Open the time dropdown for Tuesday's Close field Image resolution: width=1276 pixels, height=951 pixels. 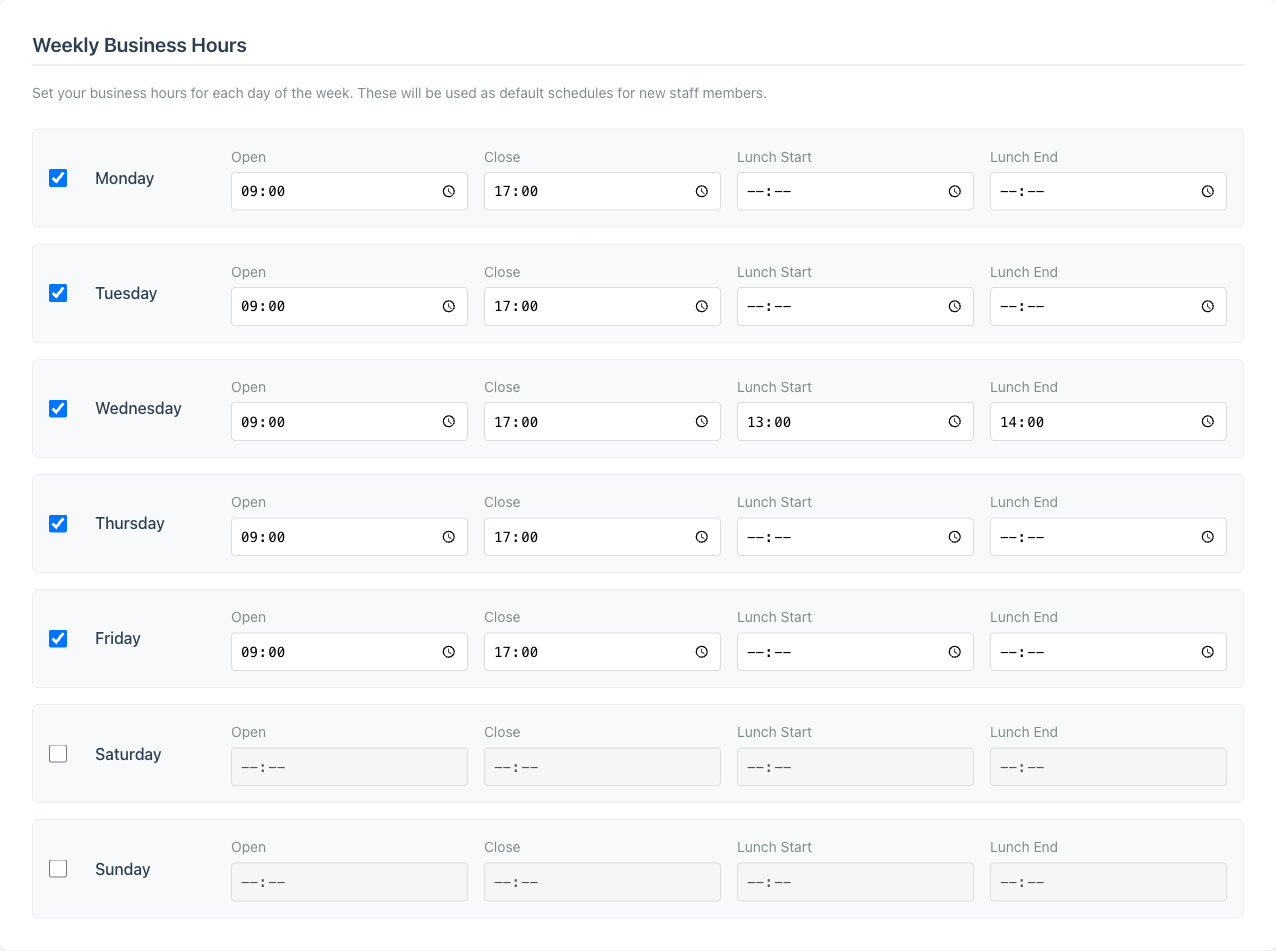tap(700, 306)
